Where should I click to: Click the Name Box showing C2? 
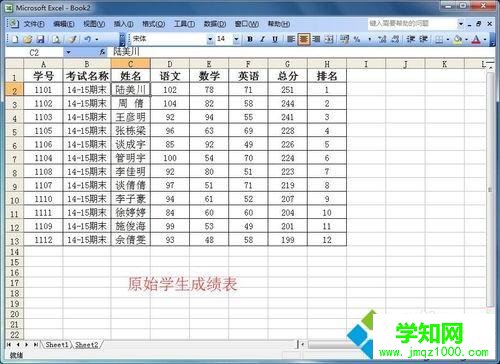(x=34, y=52)
